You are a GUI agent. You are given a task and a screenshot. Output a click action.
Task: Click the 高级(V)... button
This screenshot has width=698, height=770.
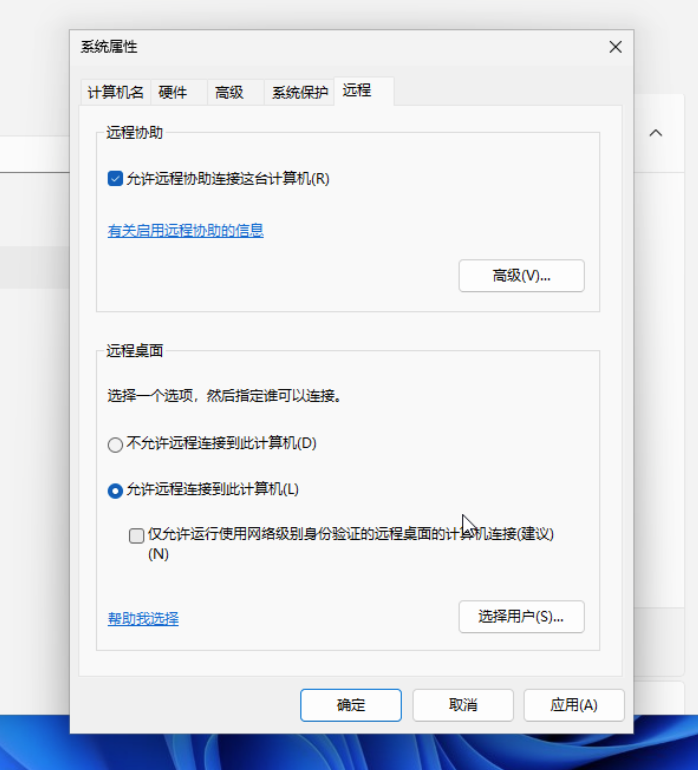pos(522,275)
